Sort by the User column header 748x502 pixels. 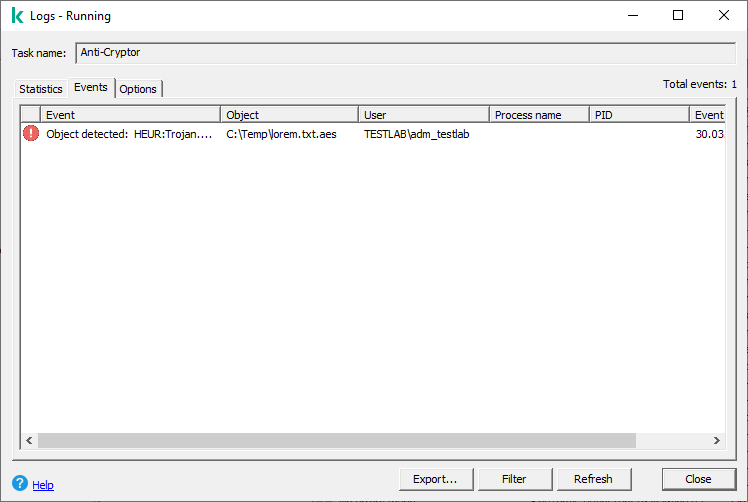coord(424,115)
